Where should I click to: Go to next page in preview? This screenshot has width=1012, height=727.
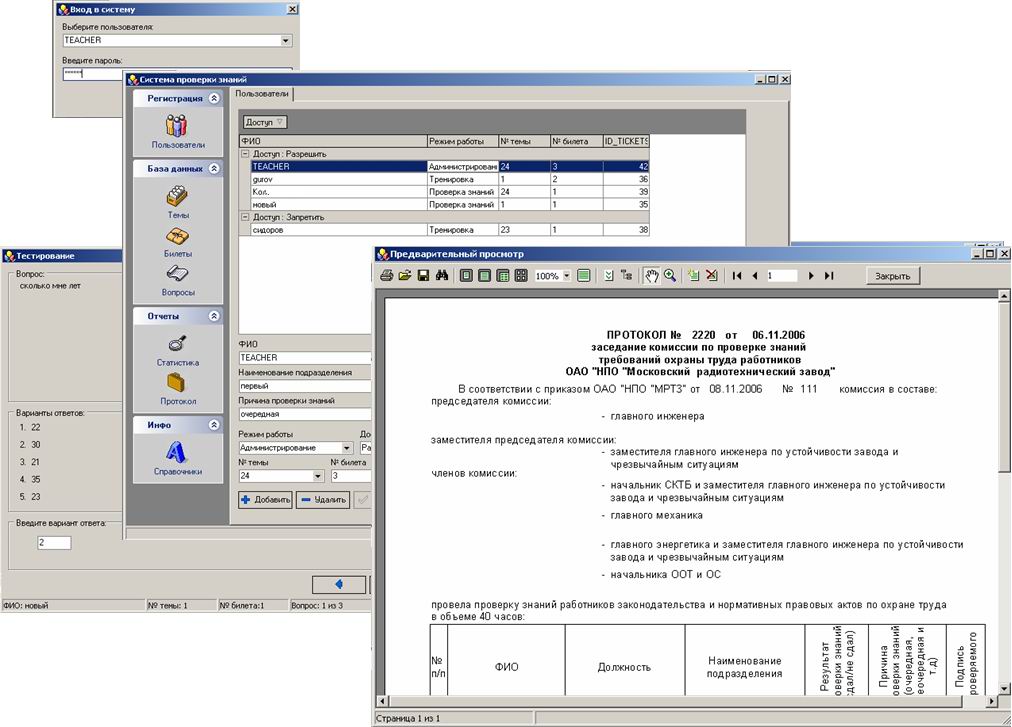point(811,276)
